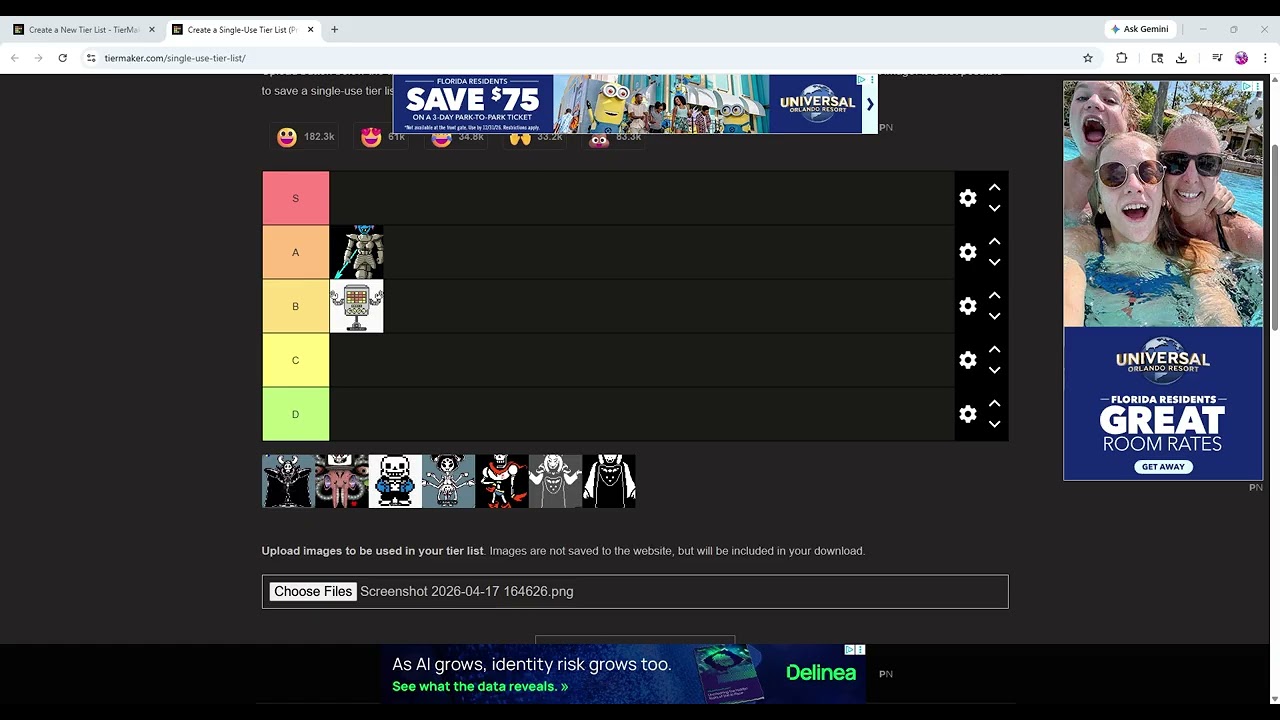
Task: Click the page vertical scrollbar
Action: coord(1274,238)
